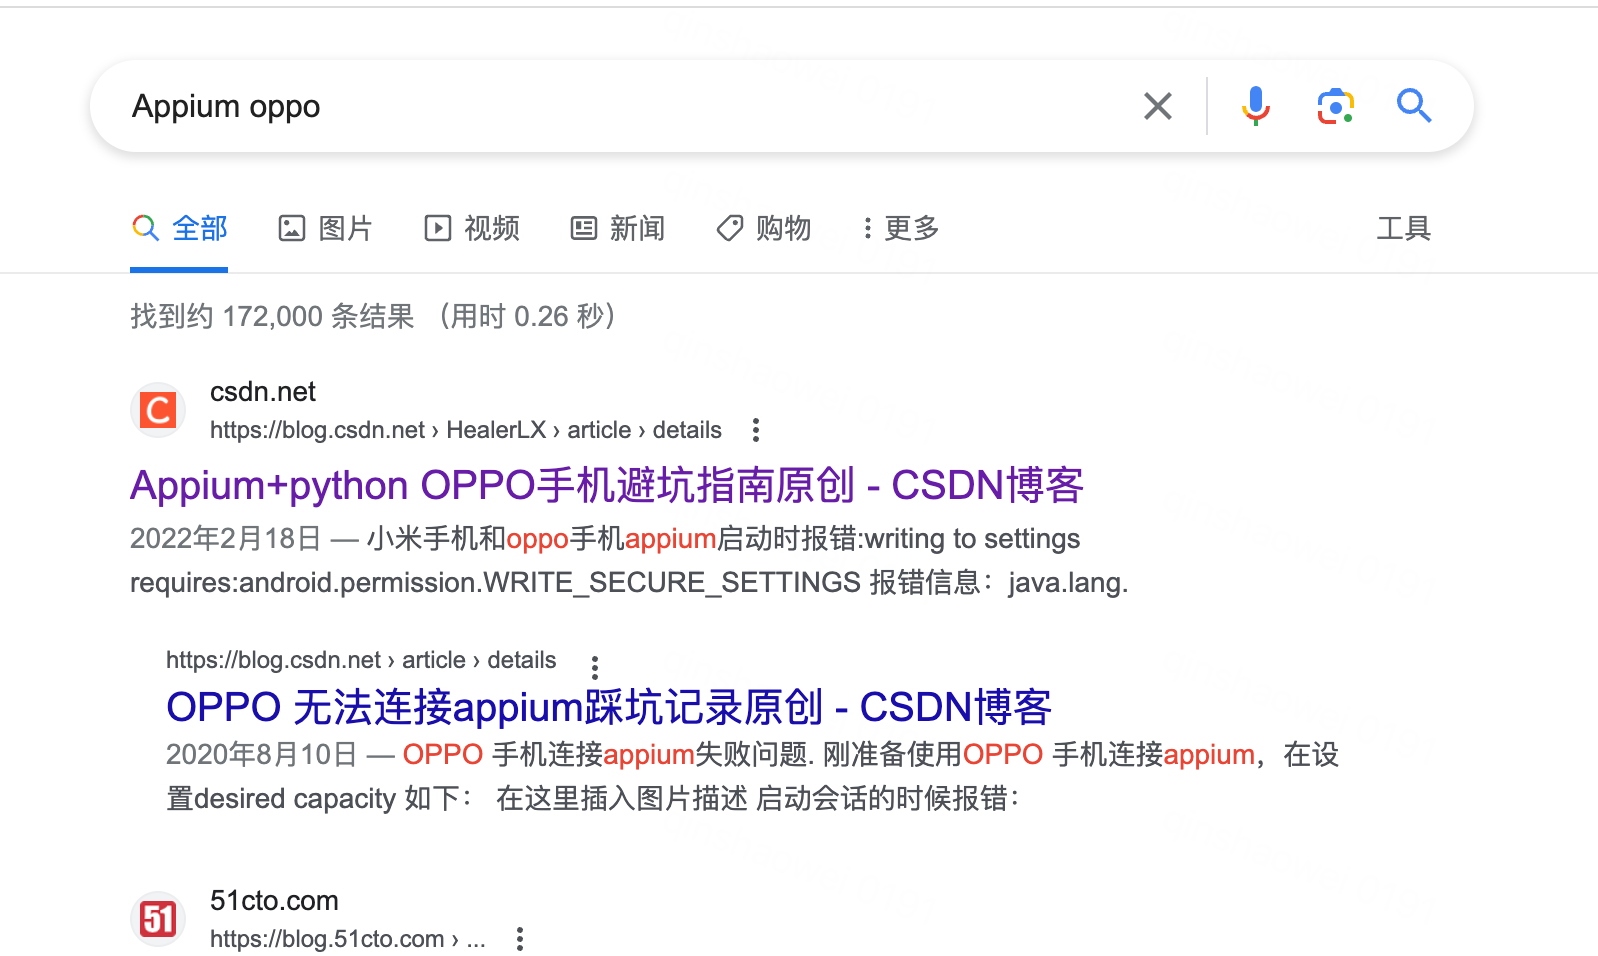This screenshot has width=1598, height=956.
Task: Select the 全部 results tab
Action: coord(180,228)
